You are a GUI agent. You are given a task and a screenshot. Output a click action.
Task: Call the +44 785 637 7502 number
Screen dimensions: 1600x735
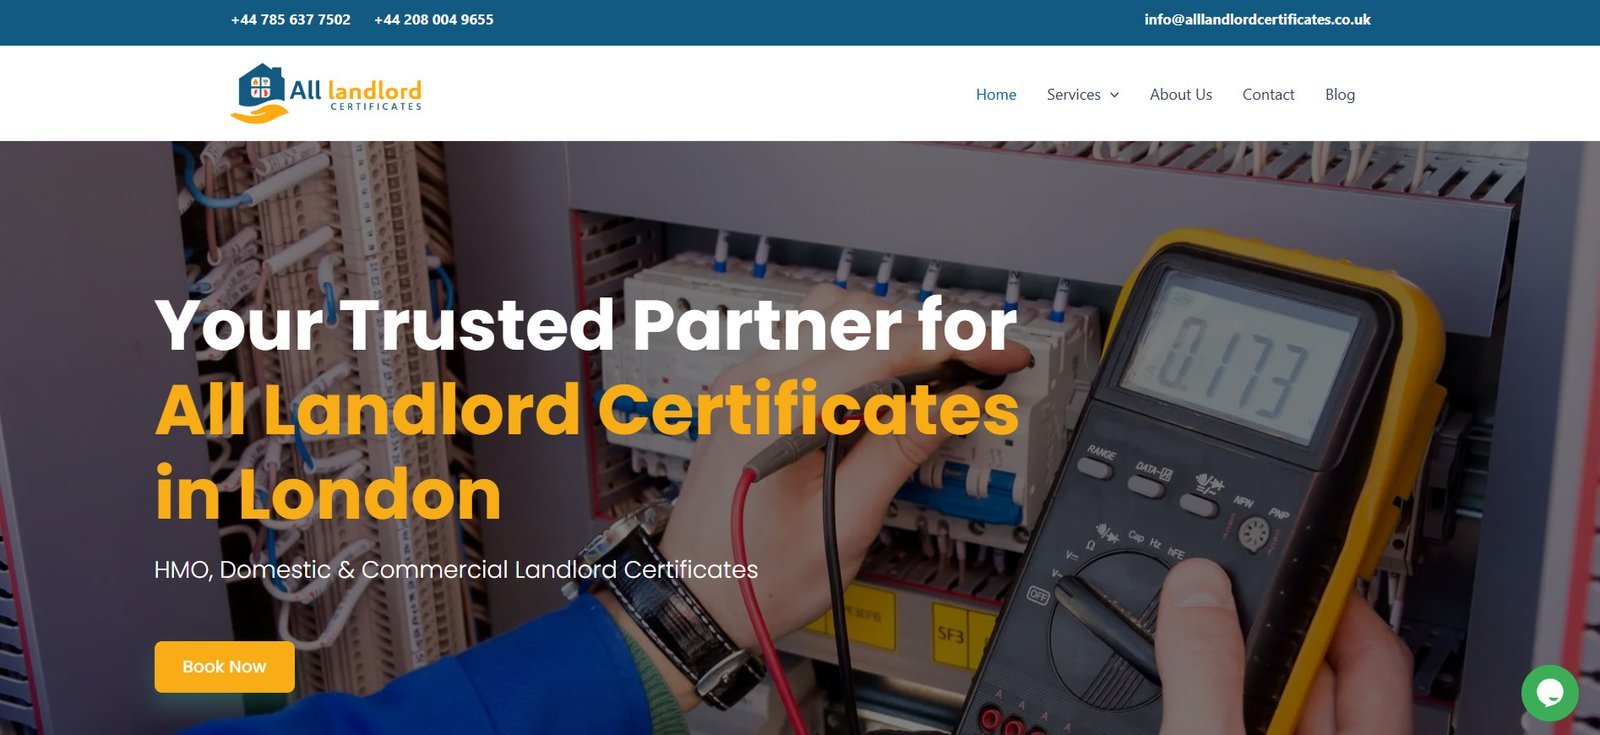pyautogui.click(x=290, y=20)
